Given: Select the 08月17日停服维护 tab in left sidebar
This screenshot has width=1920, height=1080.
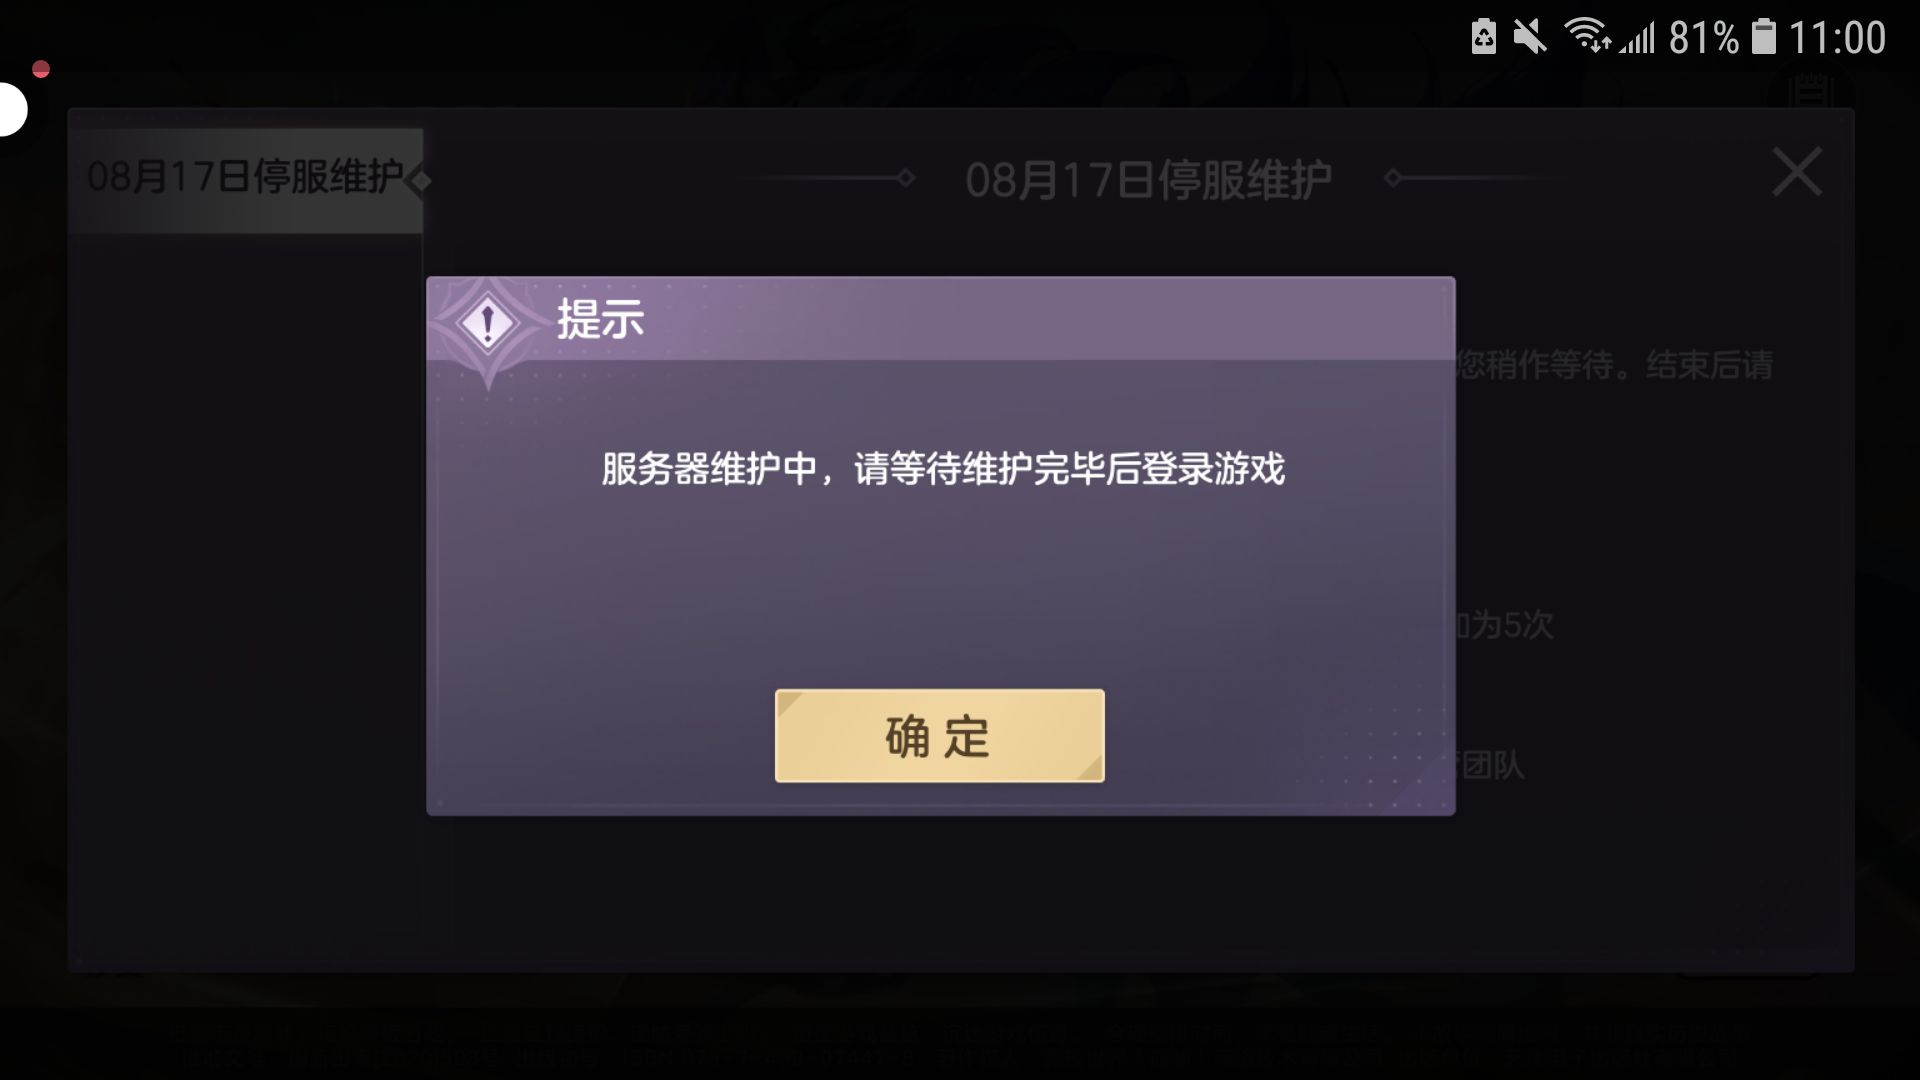Looking at the screenshot, I should tap(246, 180).
